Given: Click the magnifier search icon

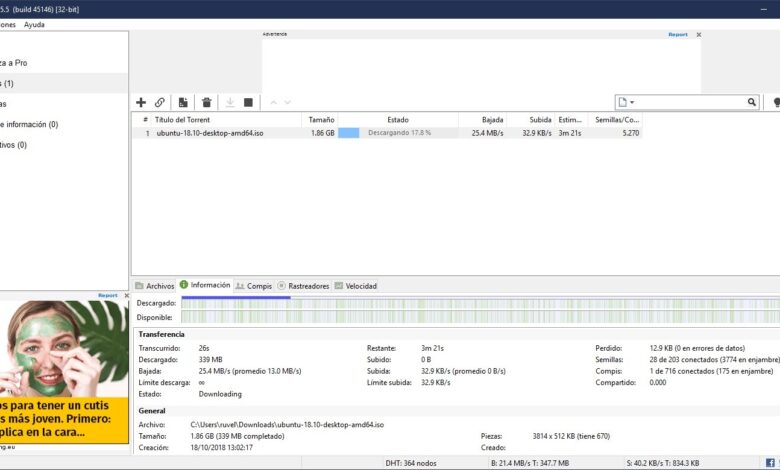Looking at the screenshot, I should click(752, 102).
